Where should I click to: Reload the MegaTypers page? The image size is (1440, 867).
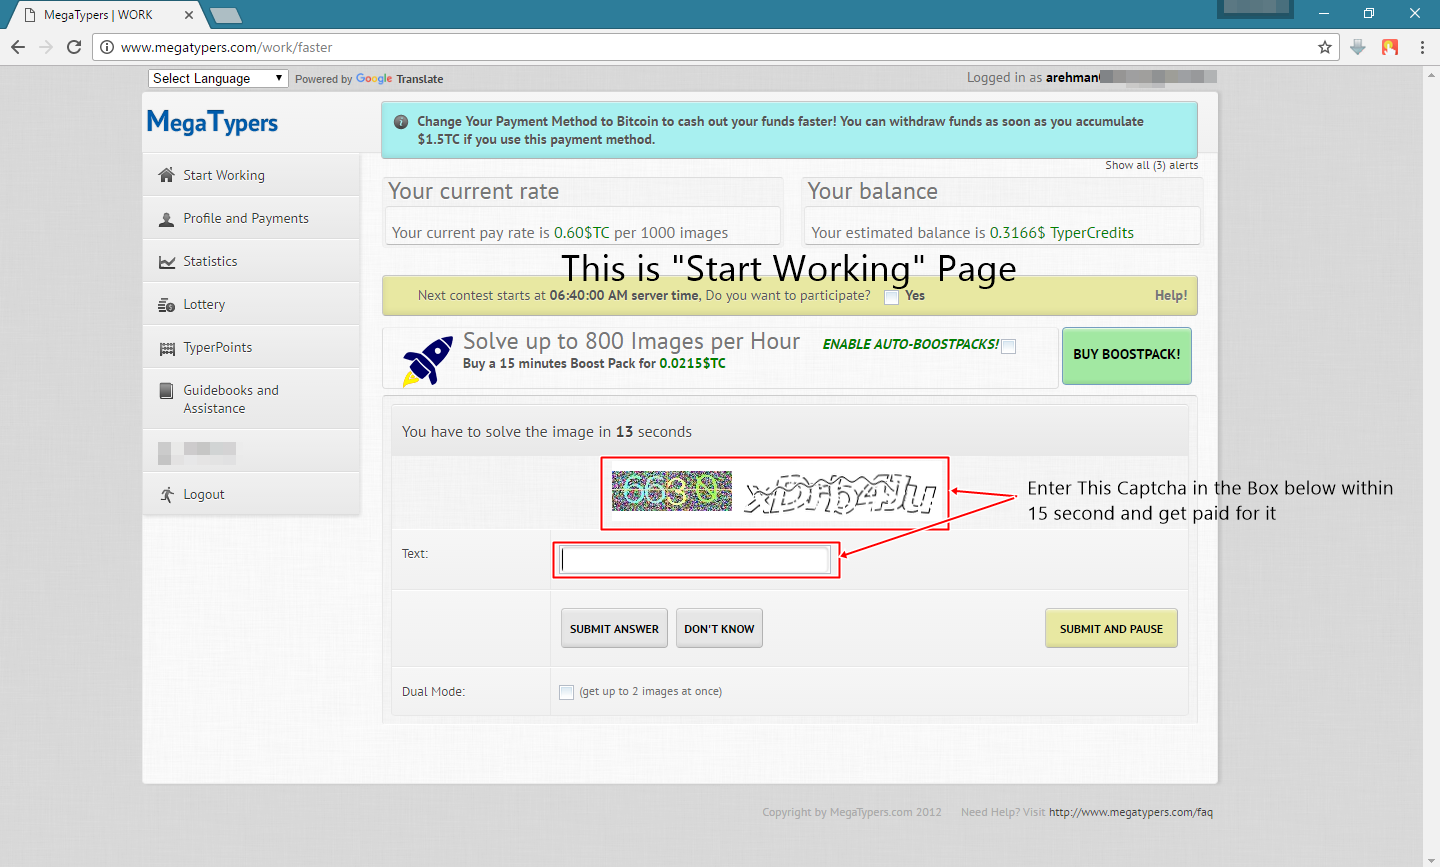pyautogui.click(x=74, y=47)
